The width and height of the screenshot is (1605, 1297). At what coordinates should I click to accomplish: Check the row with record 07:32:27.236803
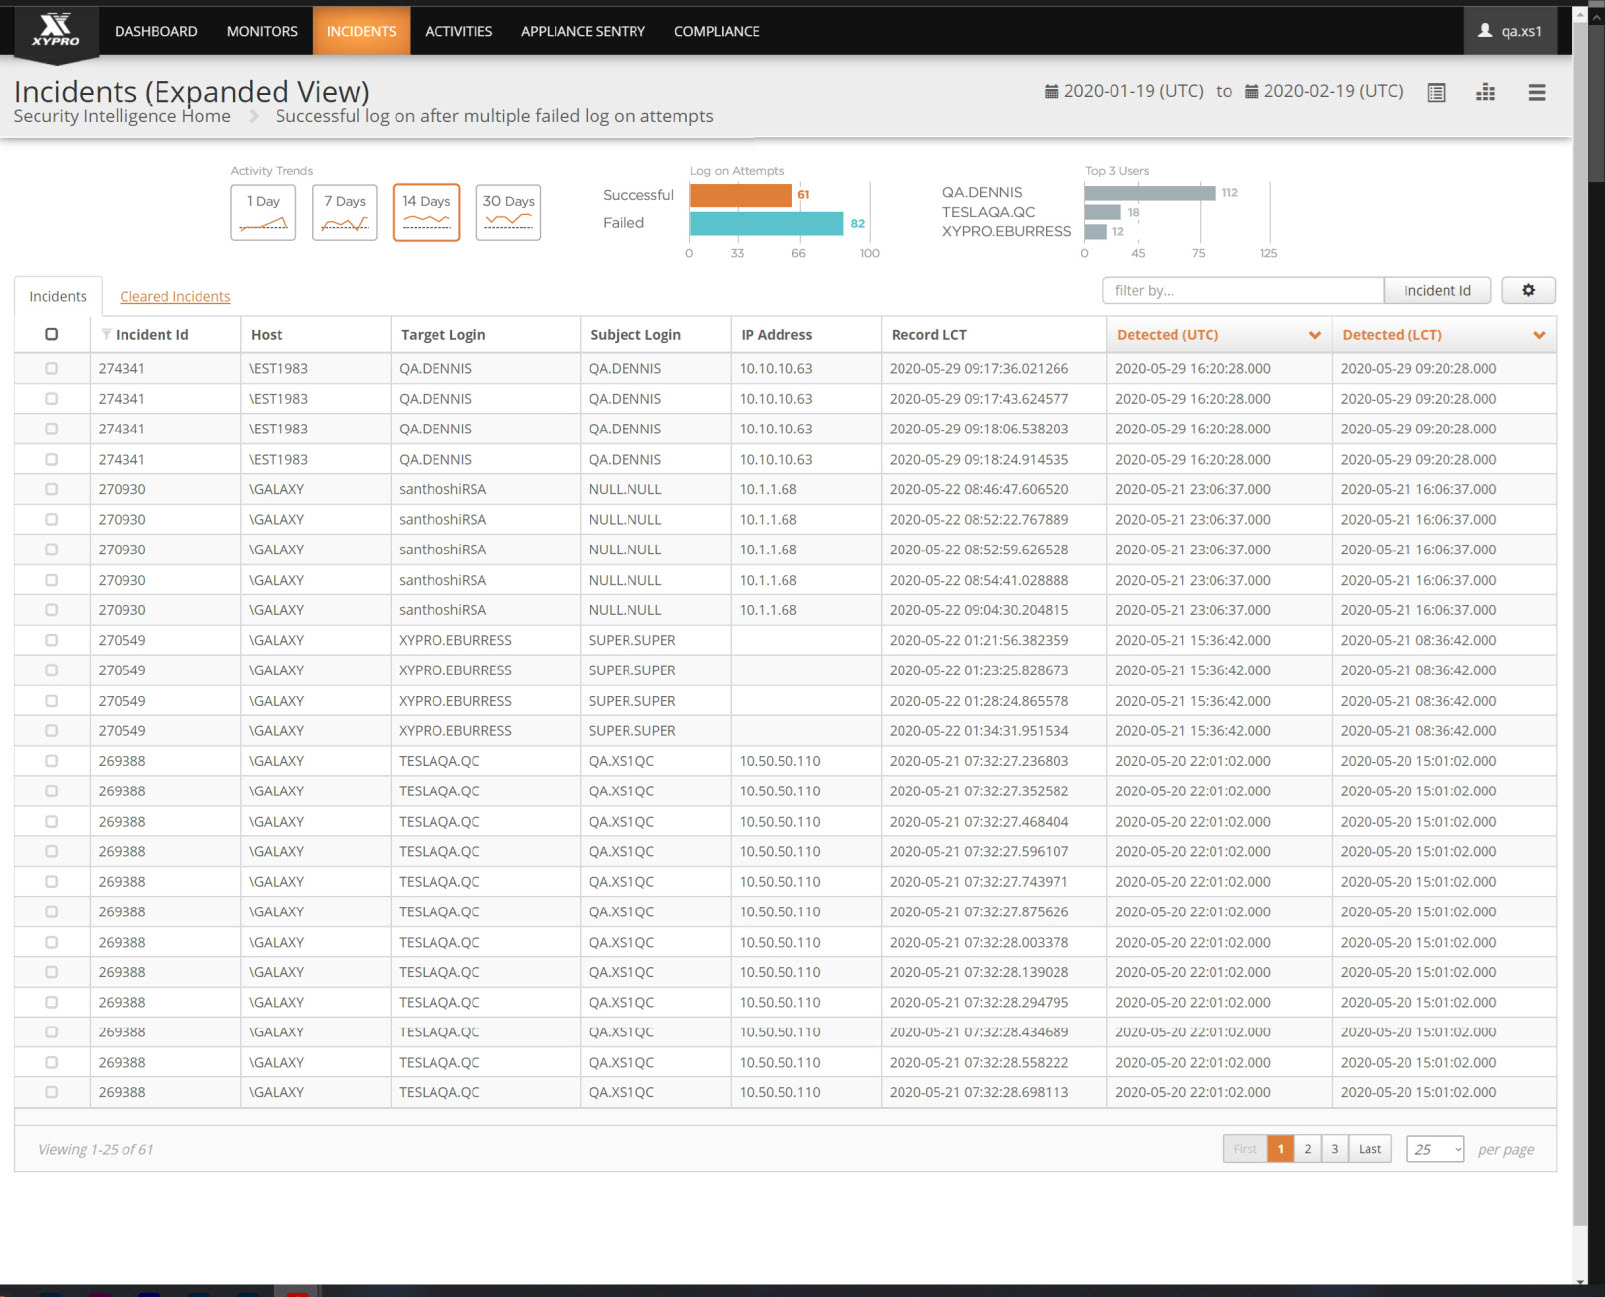[x=52, y=761]
